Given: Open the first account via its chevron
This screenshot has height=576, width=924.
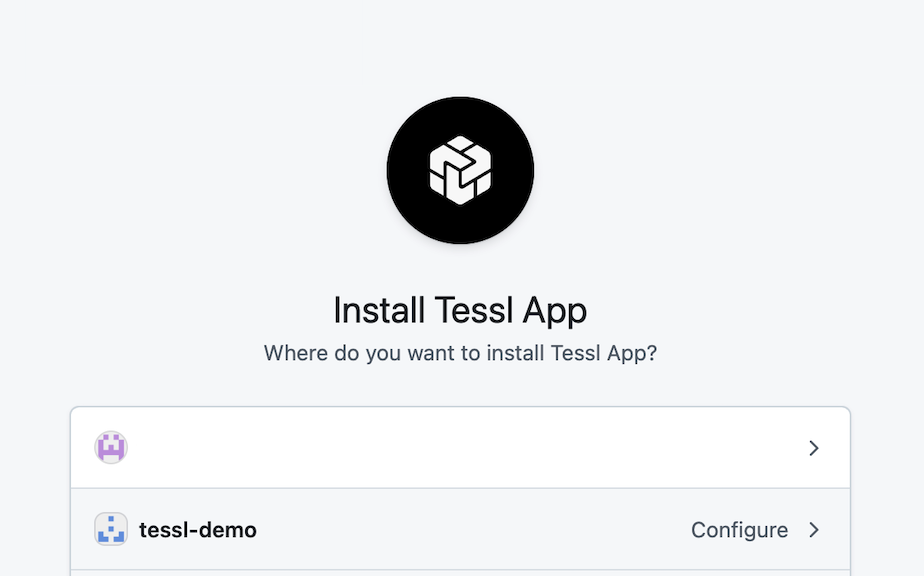Looking at the screenshot, I should (x=814, y=448).
